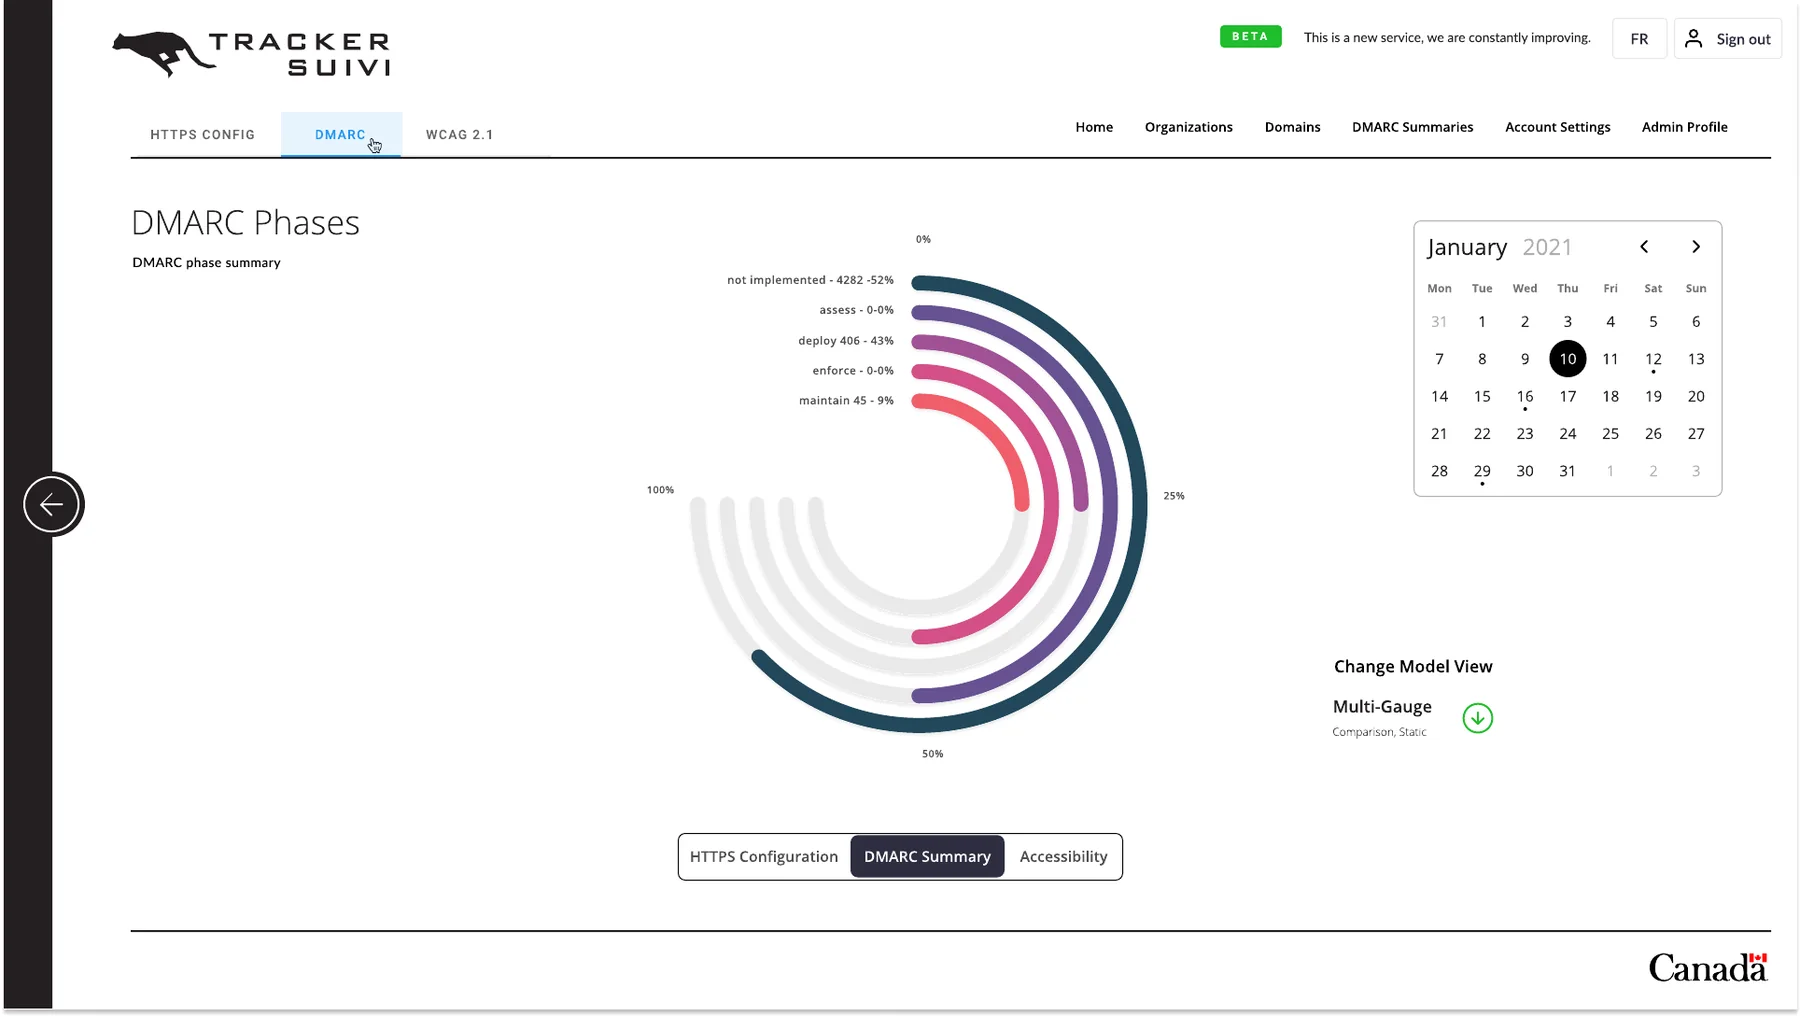Open Account Settings page
The height and width of the screenshot is (1016, 1800).
1557,127
